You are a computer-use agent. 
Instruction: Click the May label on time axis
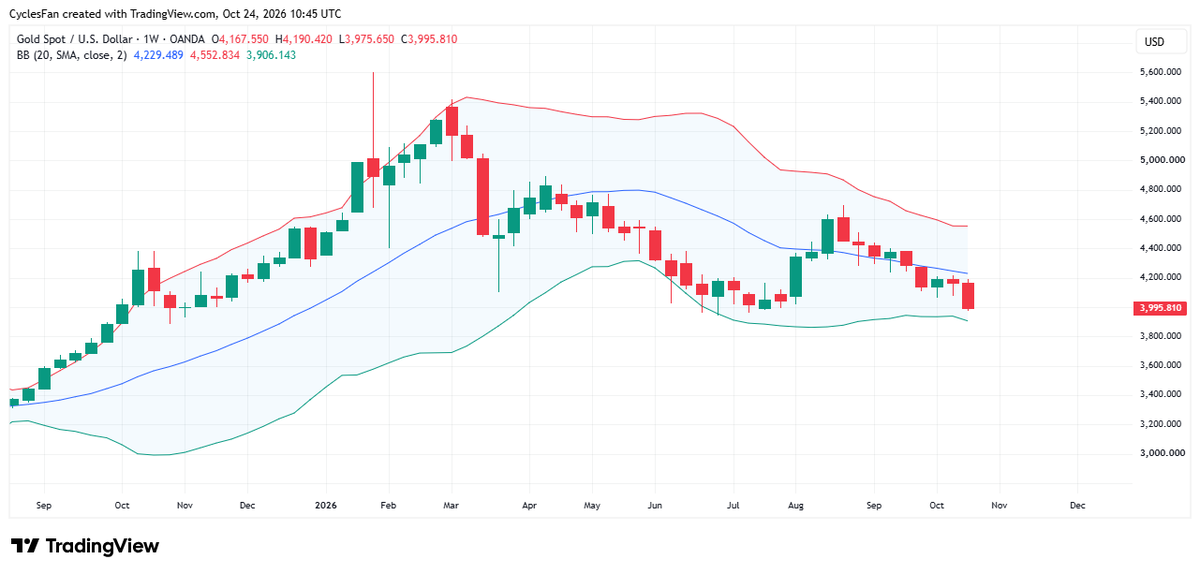[592, 506]
